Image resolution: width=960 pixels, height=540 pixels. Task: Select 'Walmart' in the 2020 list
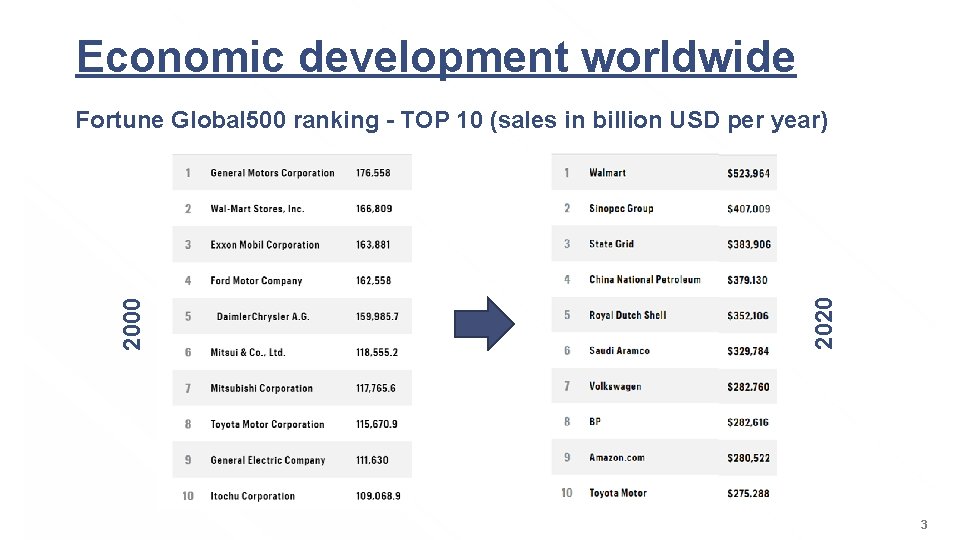tap(607, 173)
